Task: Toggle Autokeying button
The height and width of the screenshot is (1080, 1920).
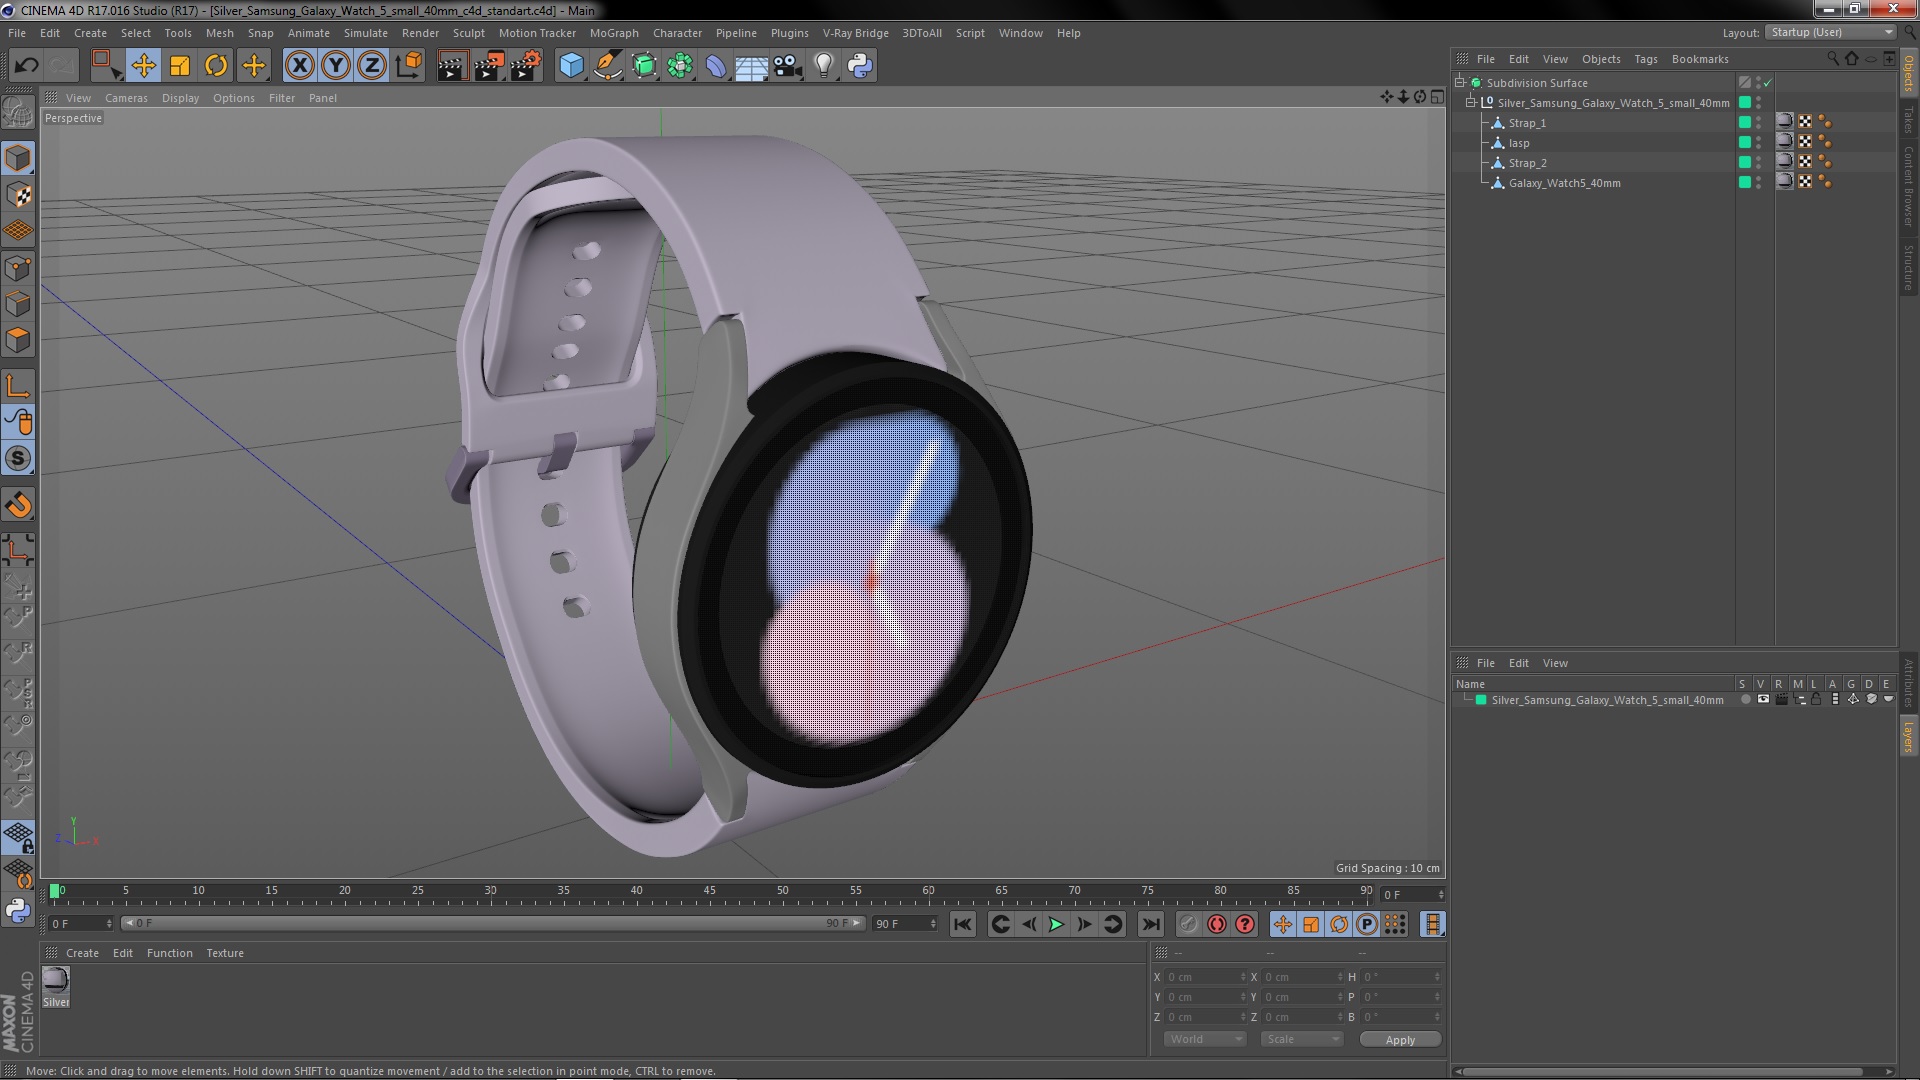Action: point(1216,925)
